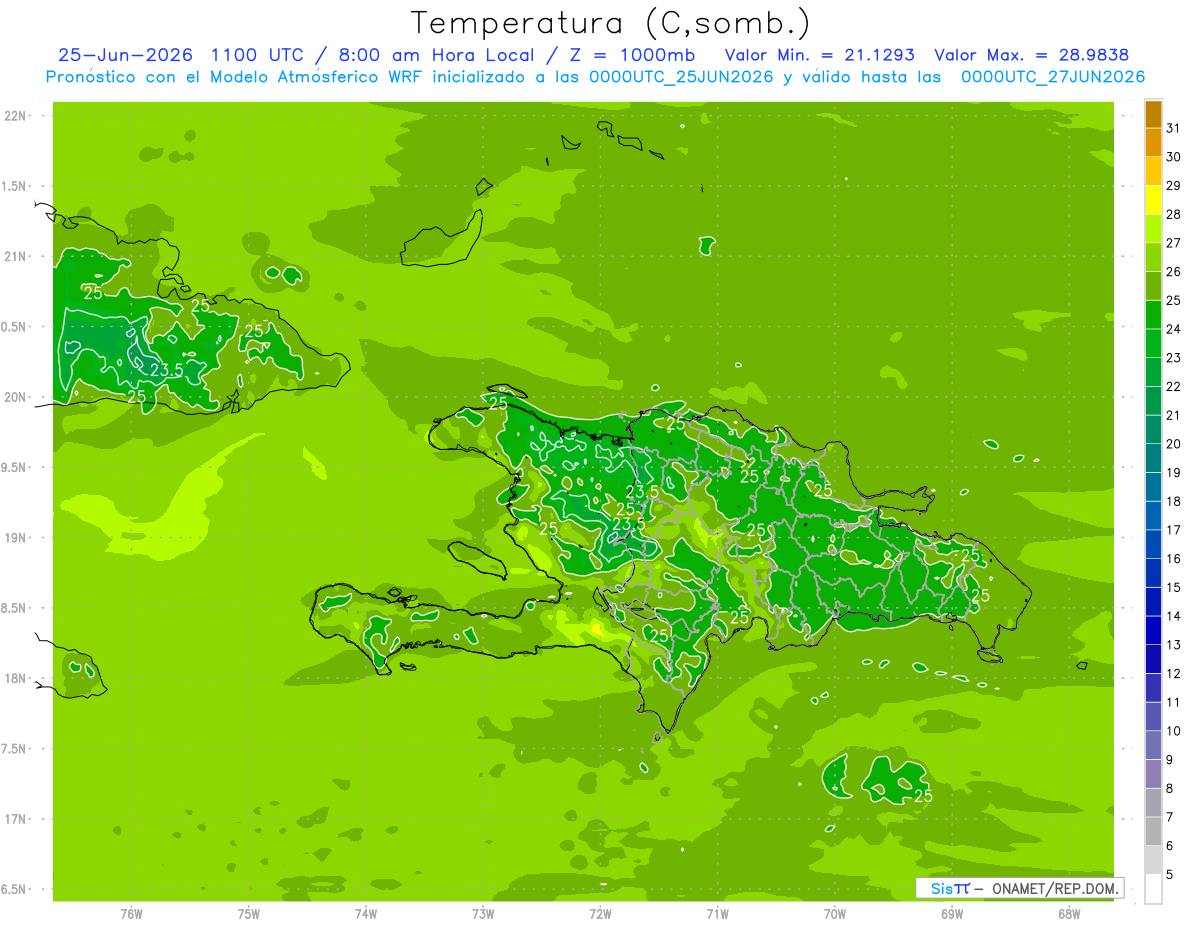The image size is (1200, 927).
Task: Click the '70W' longitude axis label
Action: point(835,914)
